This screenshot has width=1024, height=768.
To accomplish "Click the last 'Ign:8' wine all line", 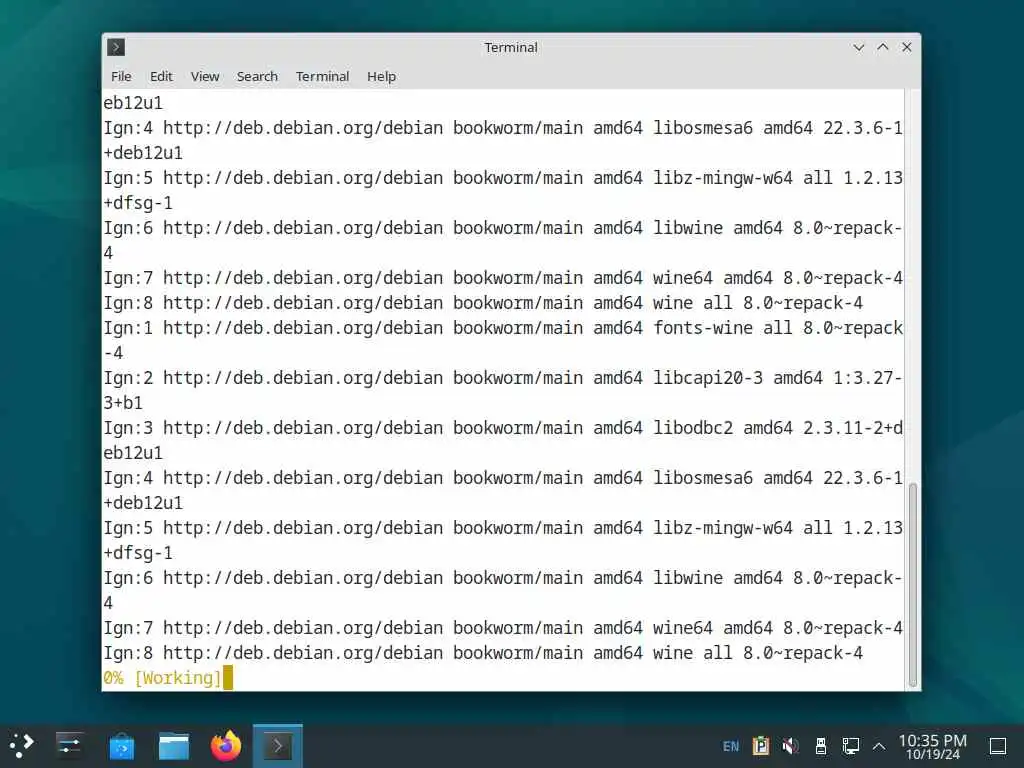I will (x=483, y=653).
